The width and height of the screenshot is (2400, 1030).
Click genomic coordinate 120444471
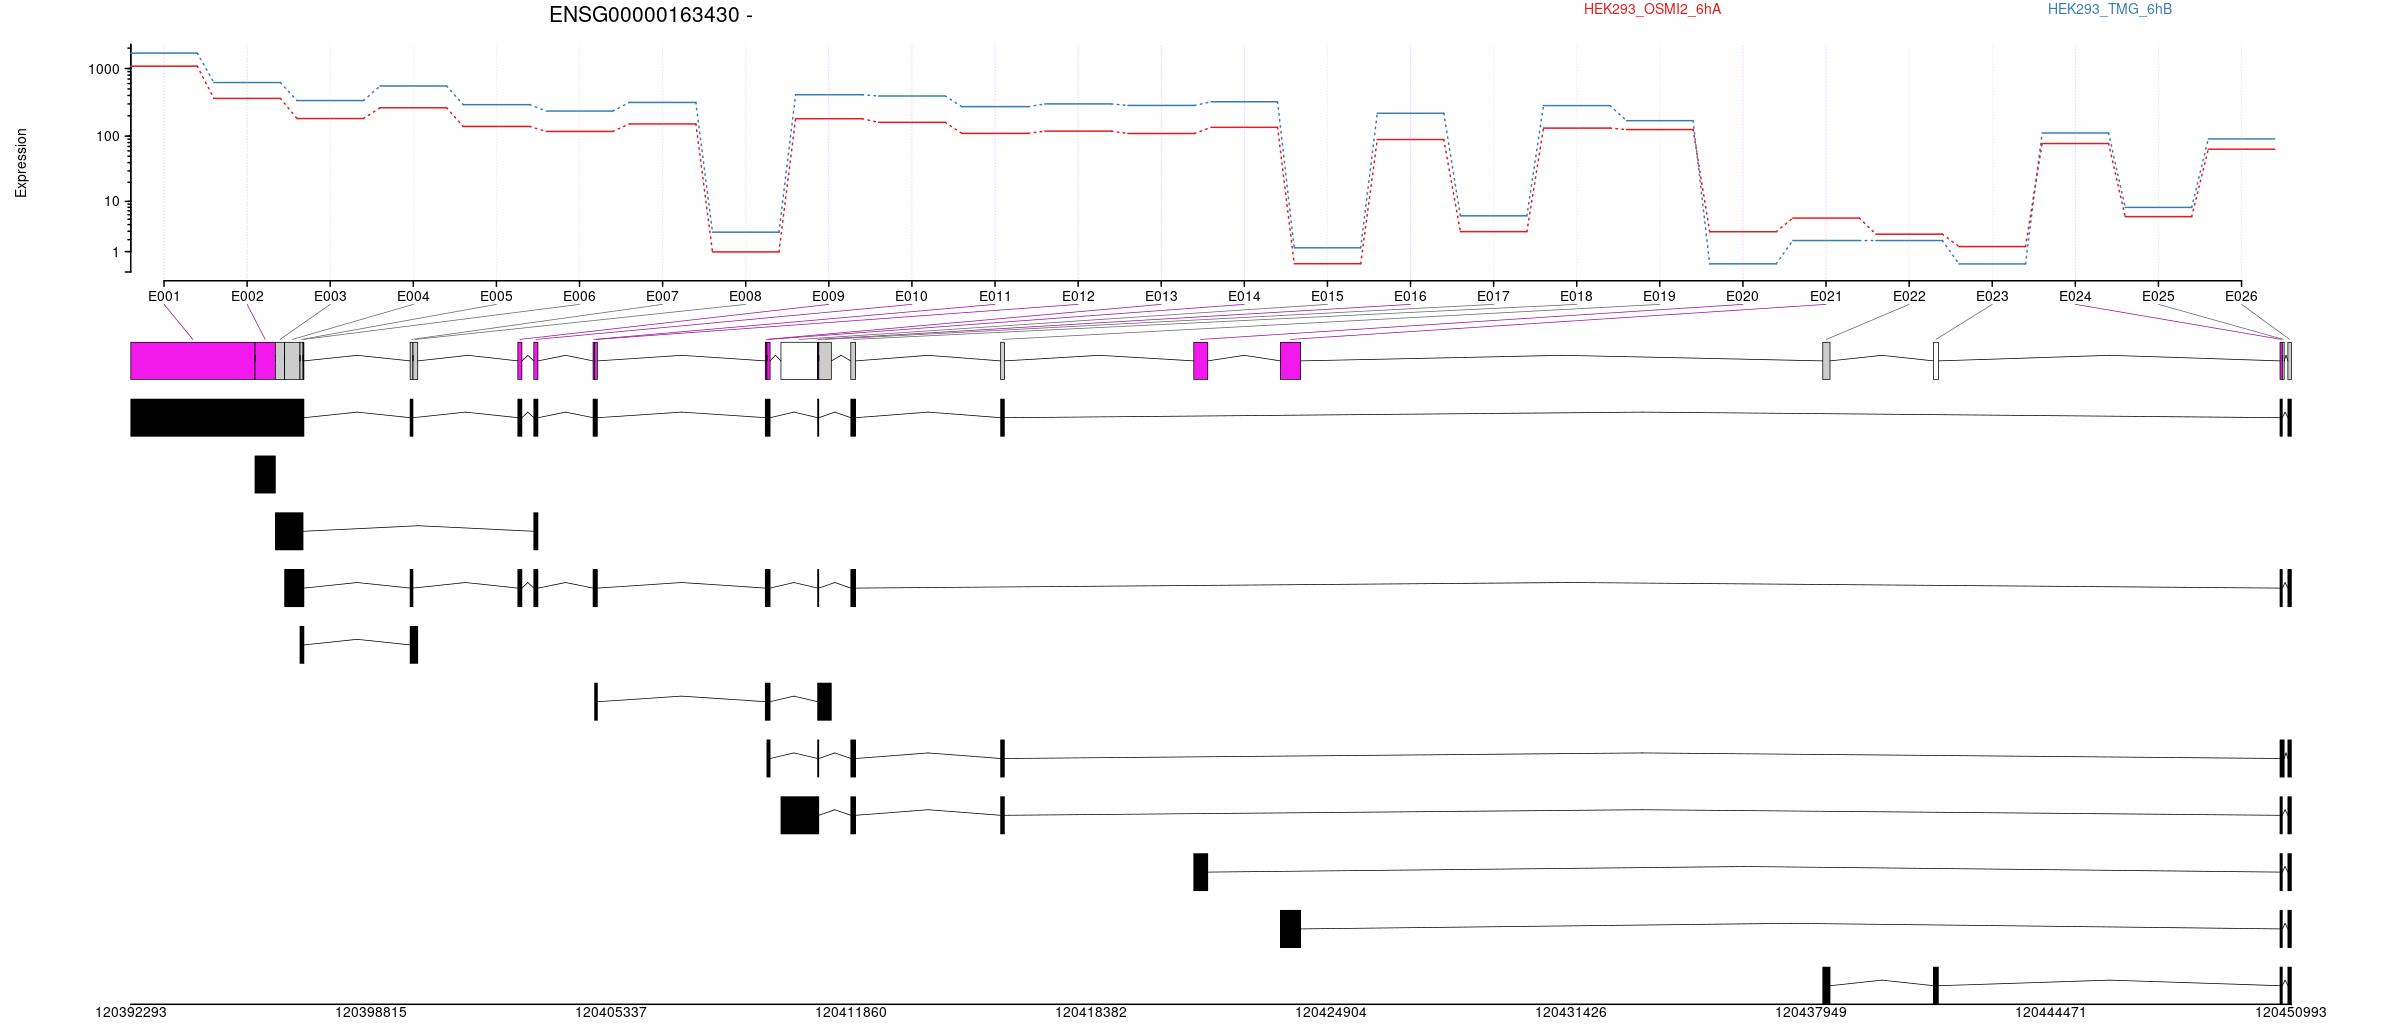point(2051,1012)
